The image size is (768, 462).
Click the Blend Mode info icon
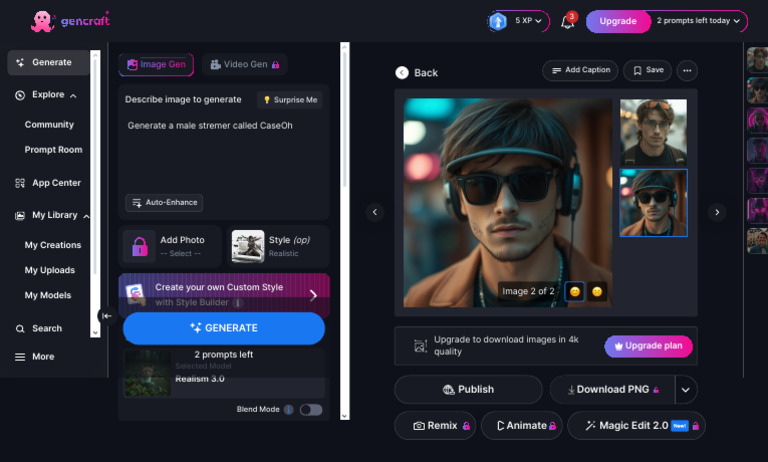pos(288,410)
